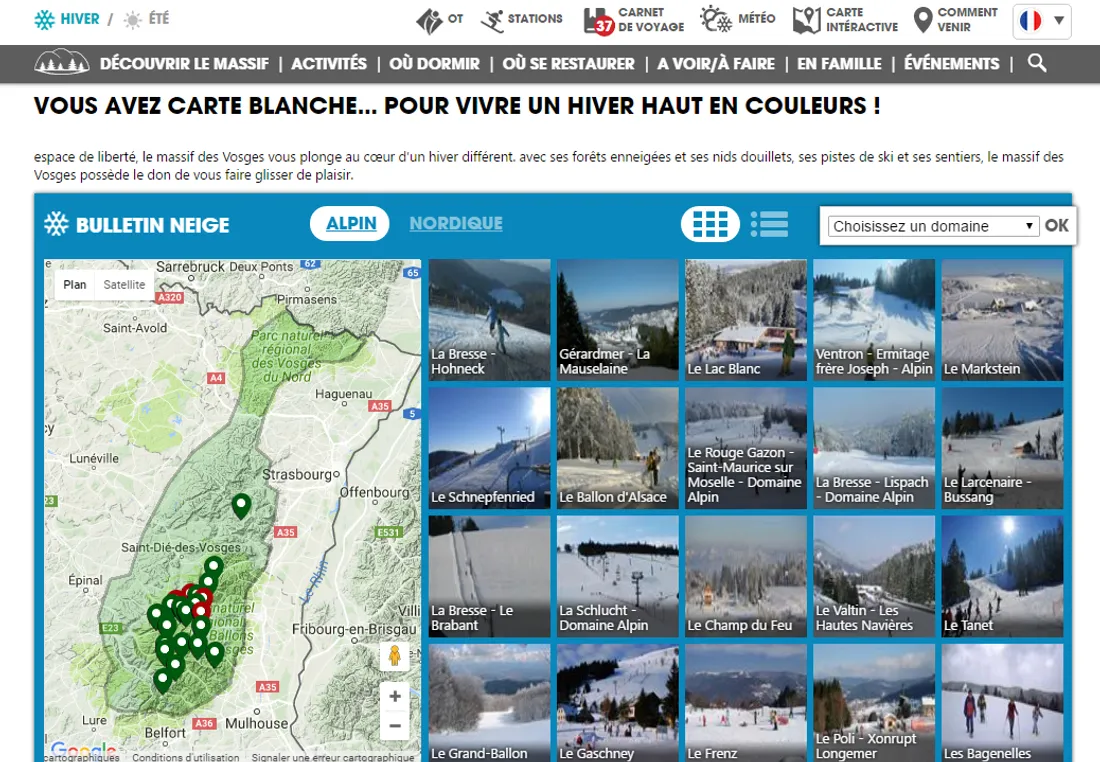The width and height of the screenshot is (1100, 762).
Task: Click the Carte Interactive map icon
Action: [x=806, y=20]
